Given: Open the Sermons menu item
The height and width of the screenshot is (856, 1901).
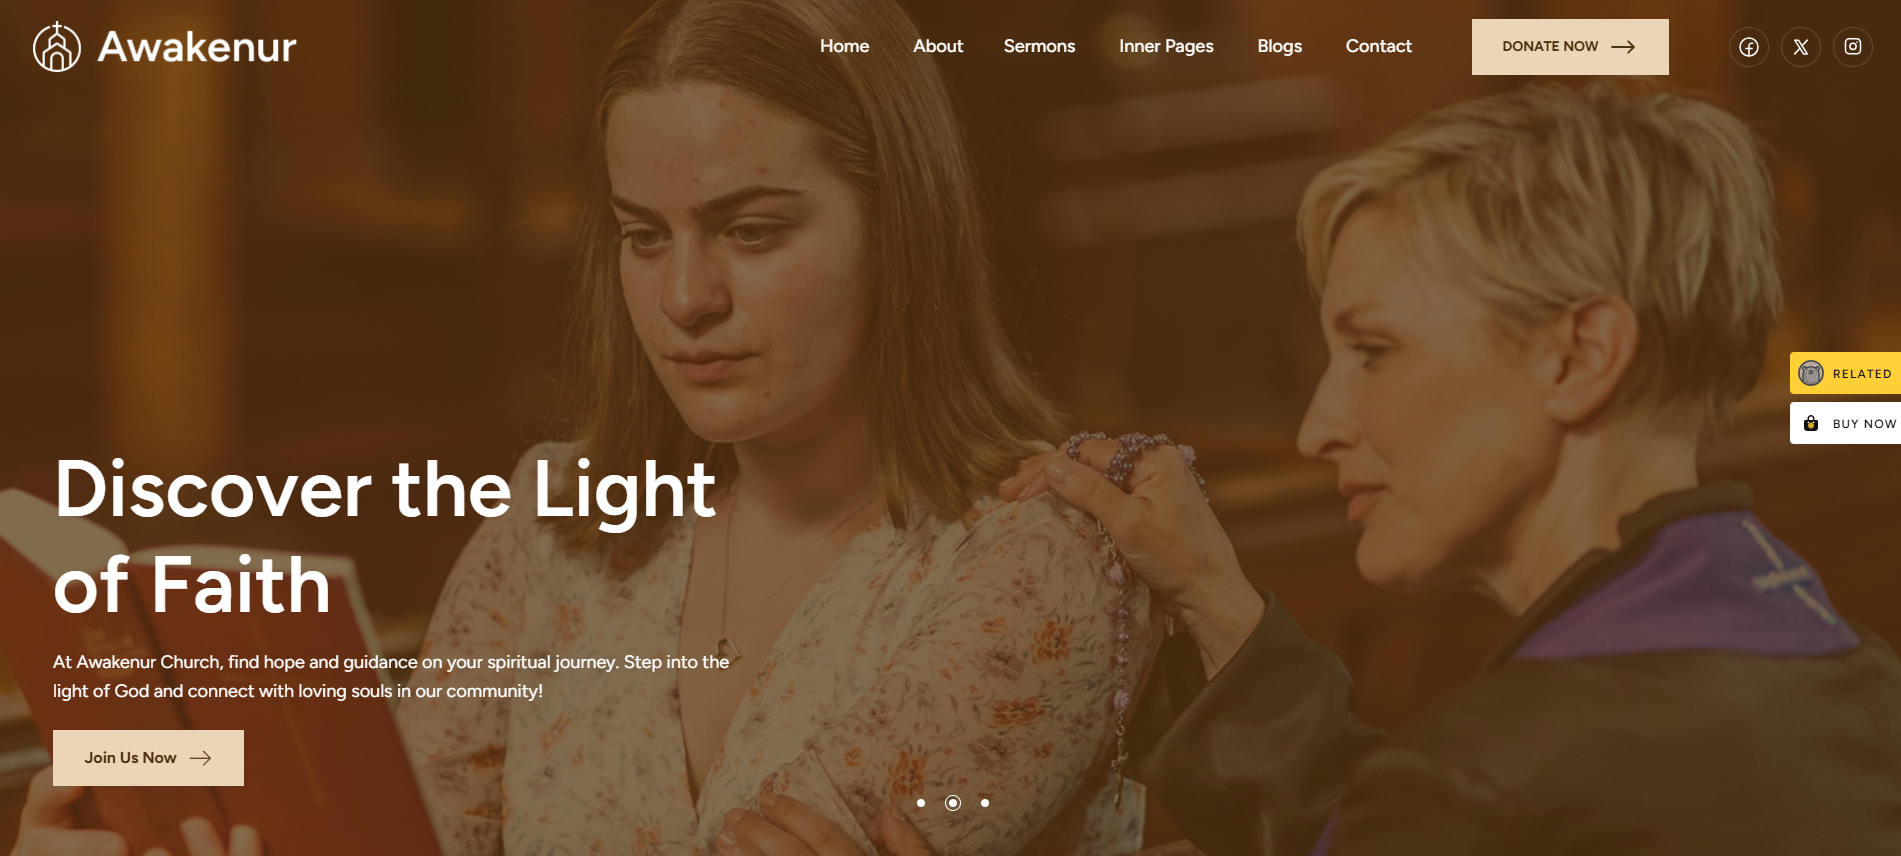Looking at the screenshot, I should point(1040,46).
